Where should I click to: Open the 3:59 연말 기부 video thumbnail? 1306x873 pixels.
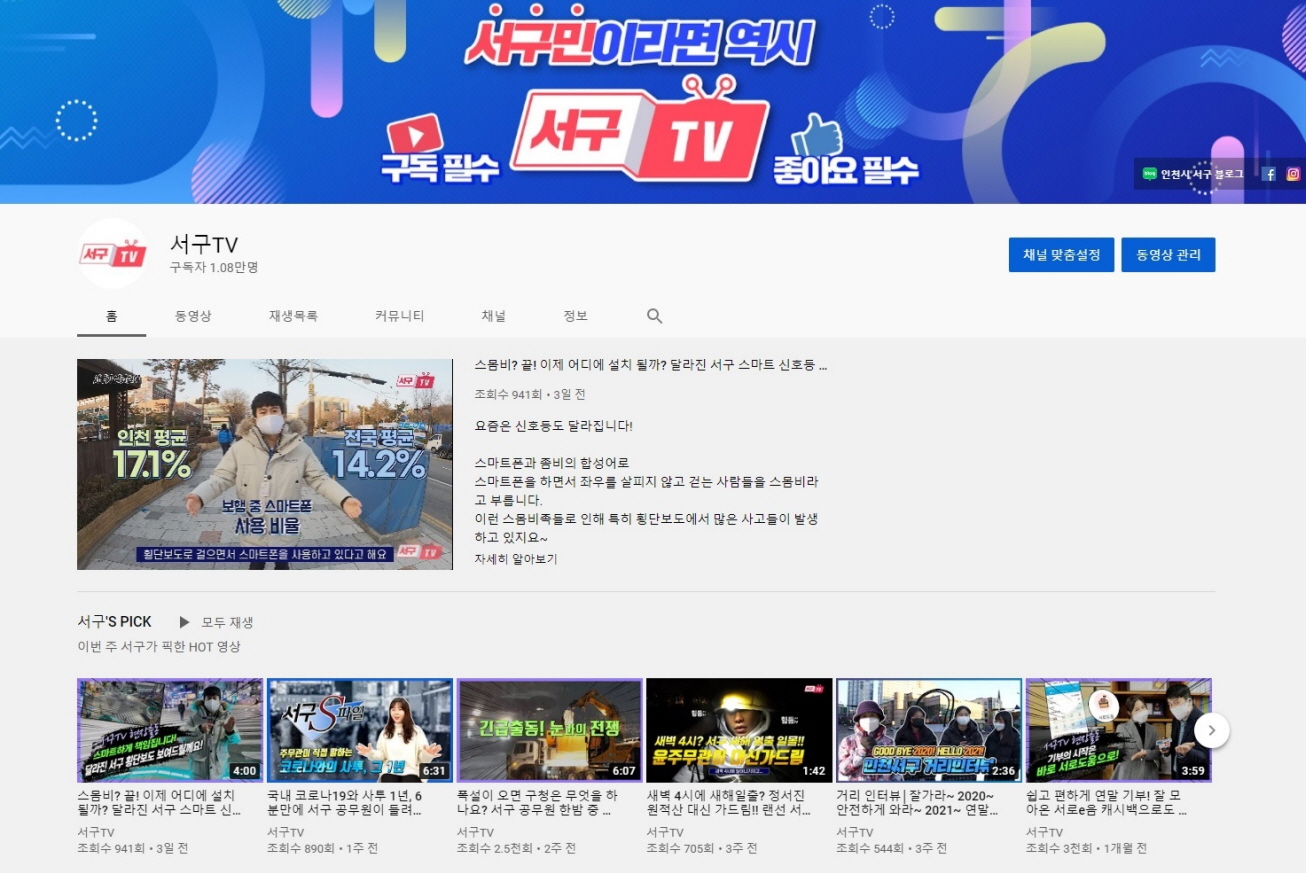click(1118, 730)
